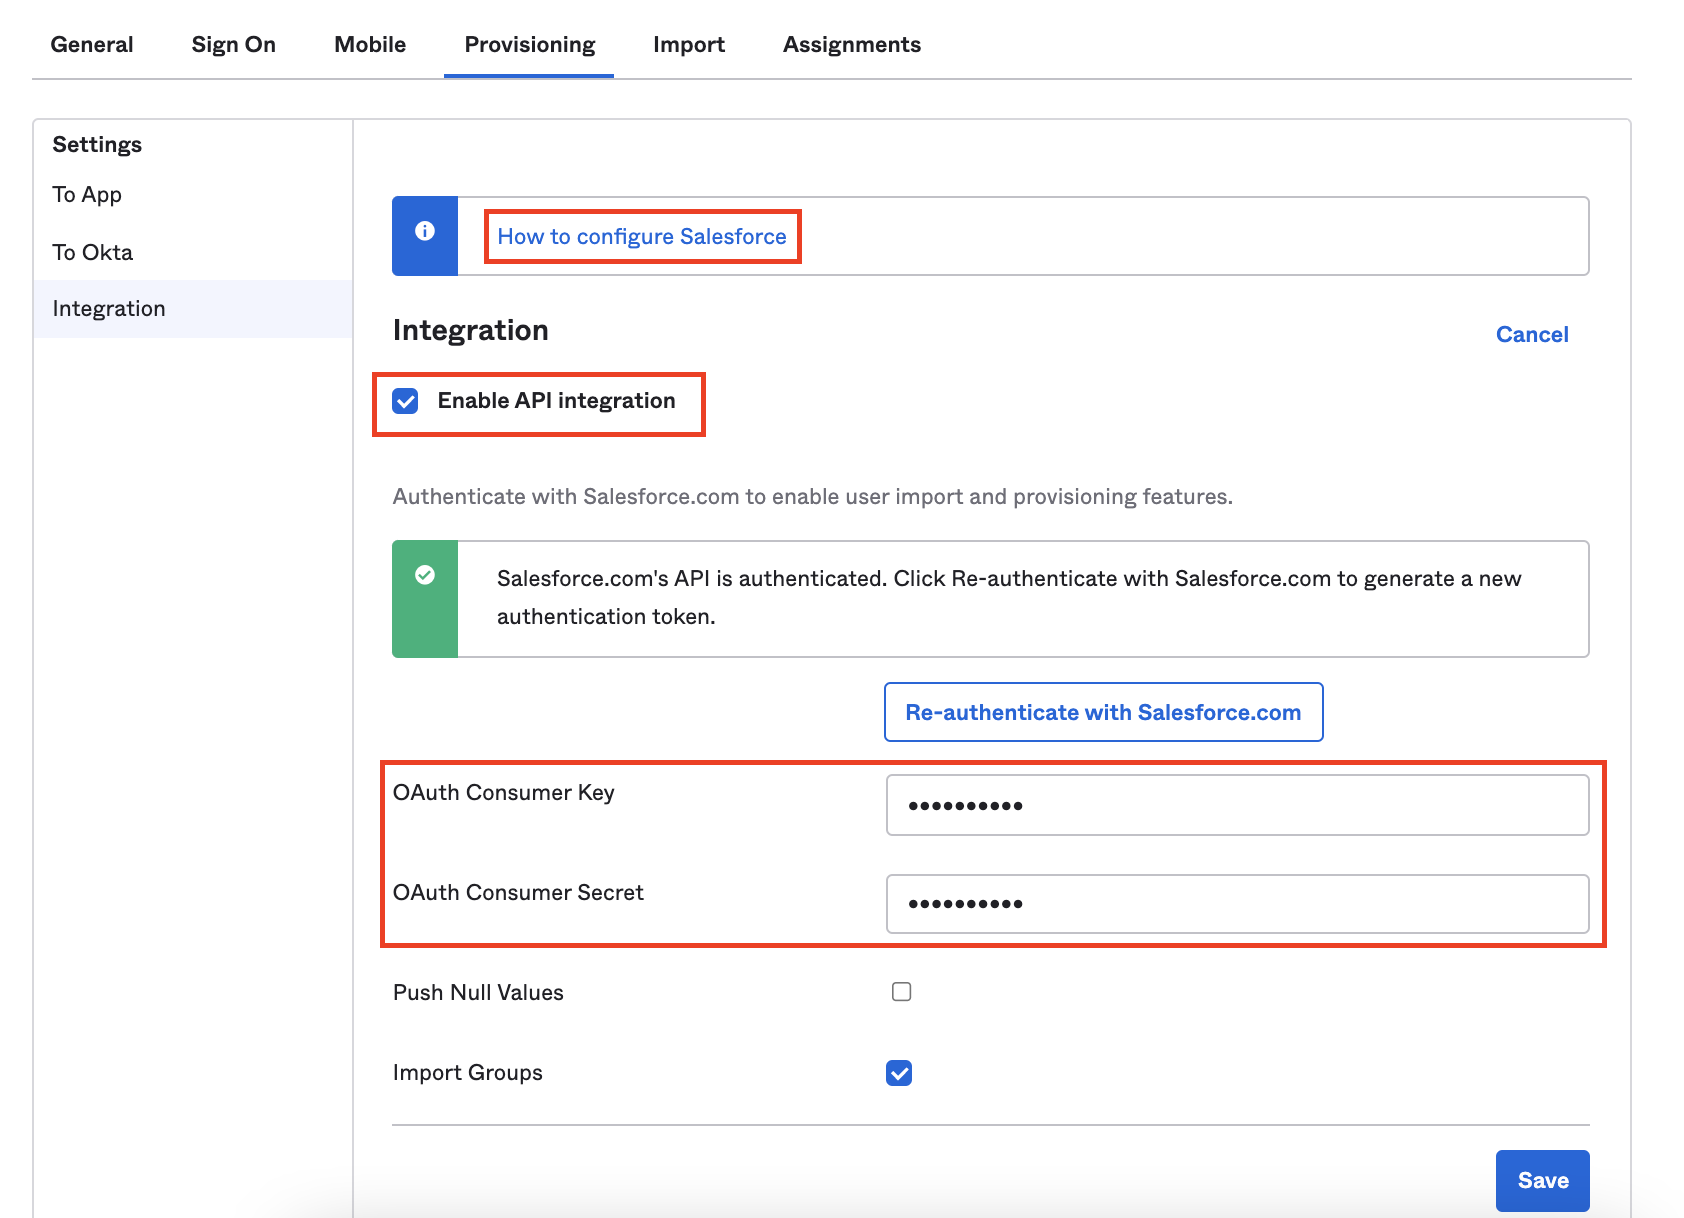
Task: Select Integration in settings sidebar
Action: (x=109, y=309)
